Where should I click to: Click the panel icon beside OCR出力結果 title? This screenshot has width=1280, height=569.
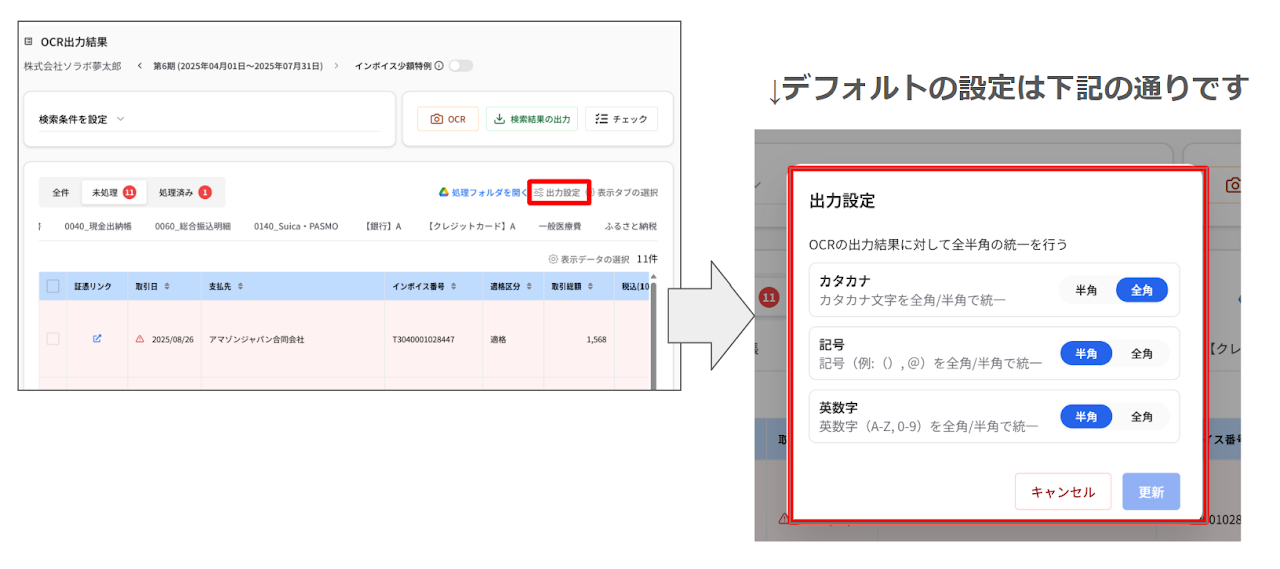28,42
